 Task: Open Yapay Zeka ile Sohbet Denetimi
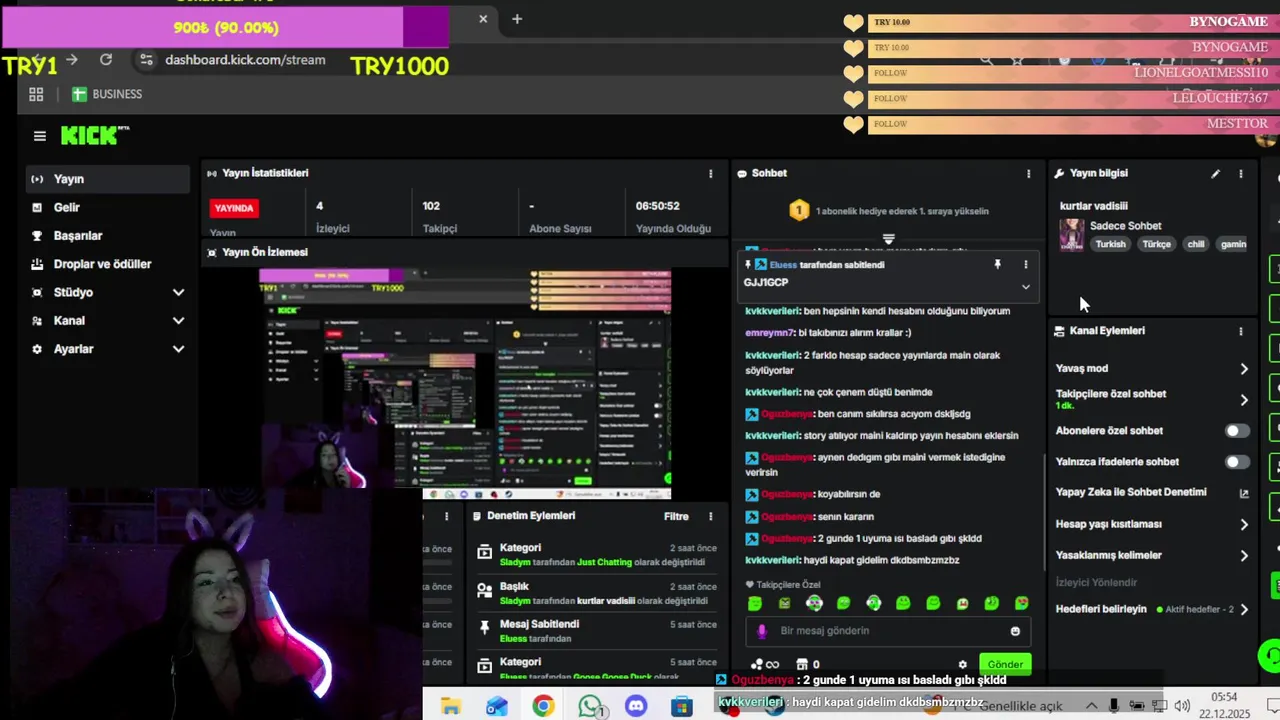(1131, 493)
